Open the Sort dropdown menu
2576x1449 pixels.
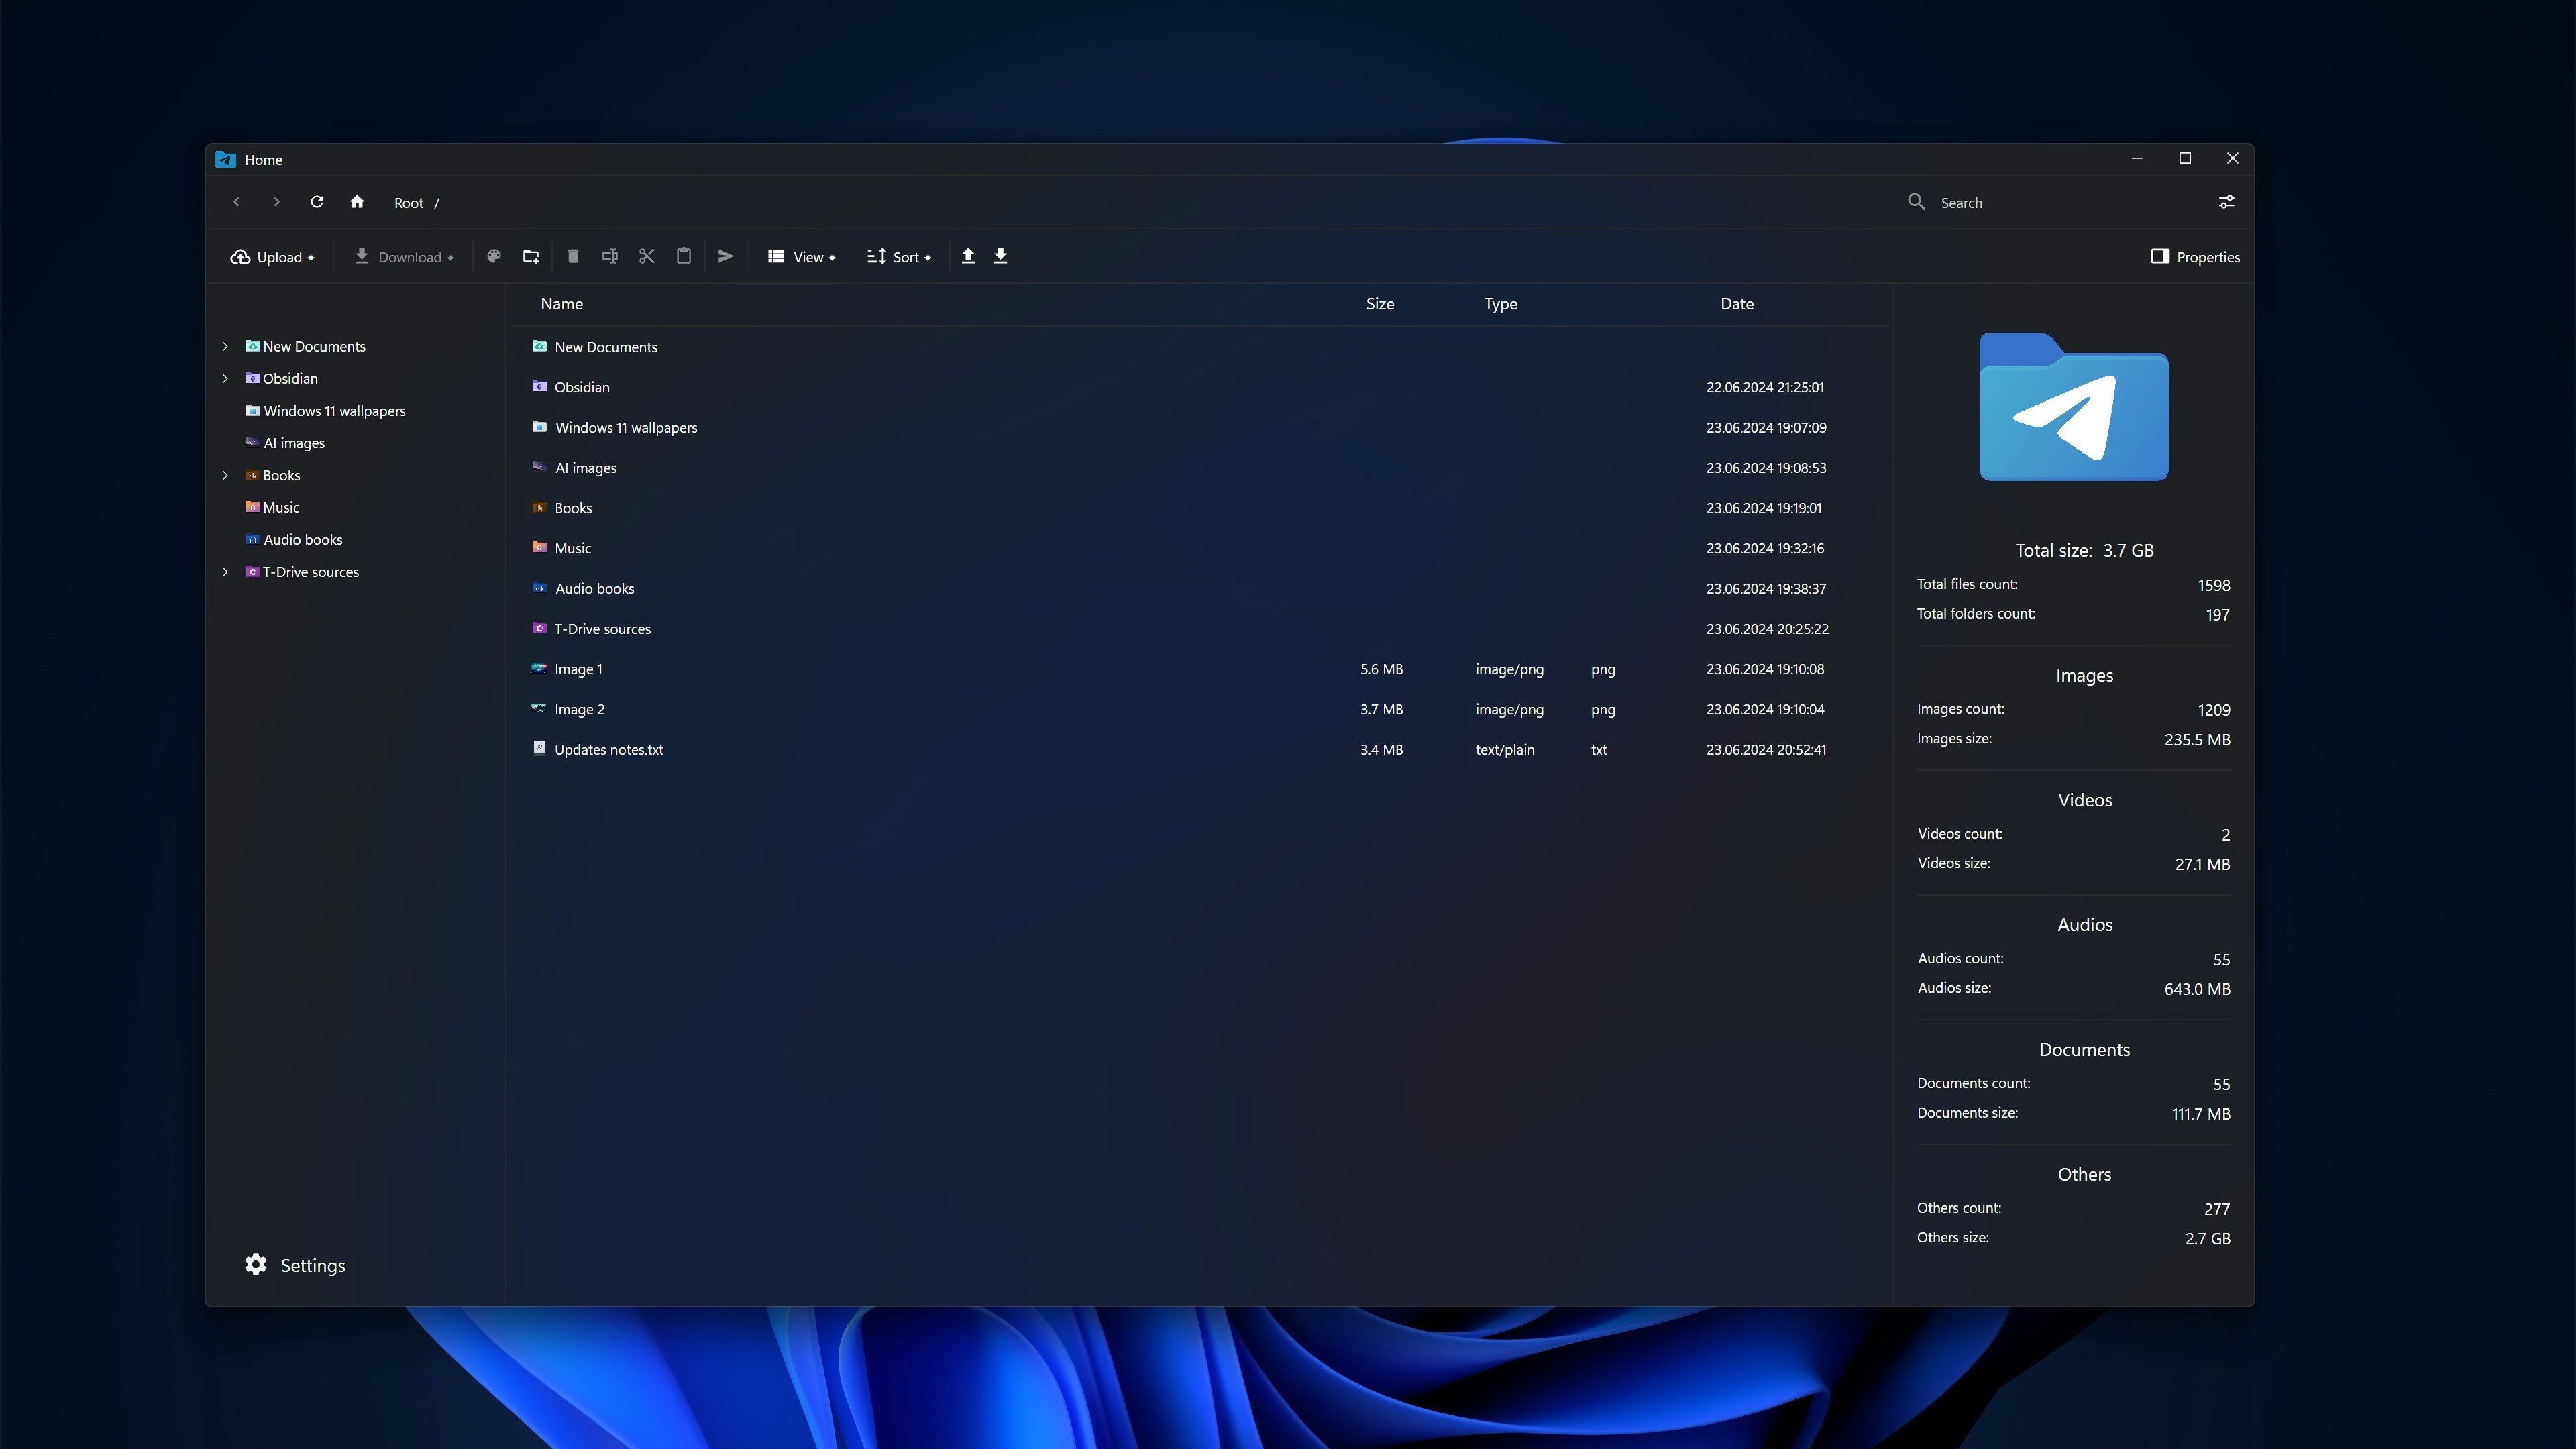click(899, 257)
